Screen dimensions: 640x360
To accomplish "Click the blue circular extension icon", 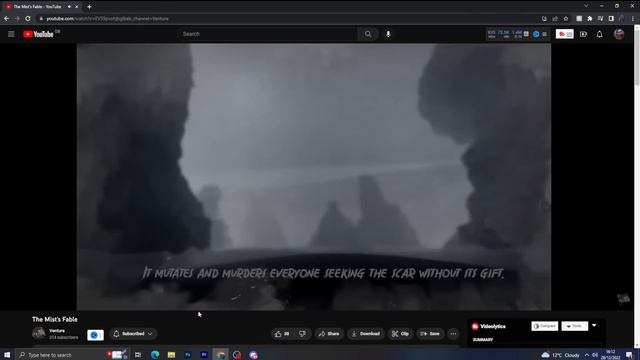I will pyautogui.click(x=536, y=34).
